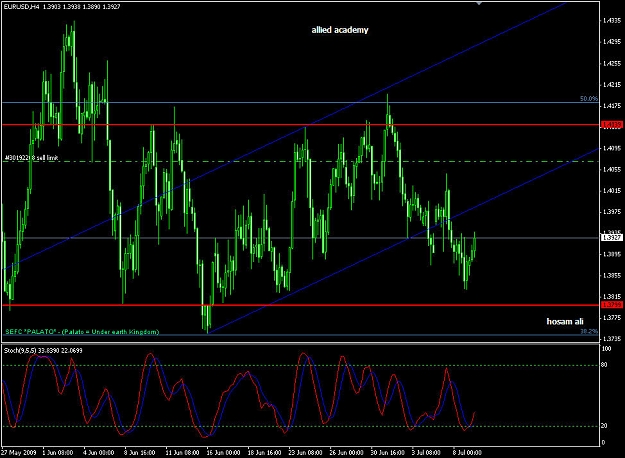Select the upper blue channel trendline

tap(285, 136)
